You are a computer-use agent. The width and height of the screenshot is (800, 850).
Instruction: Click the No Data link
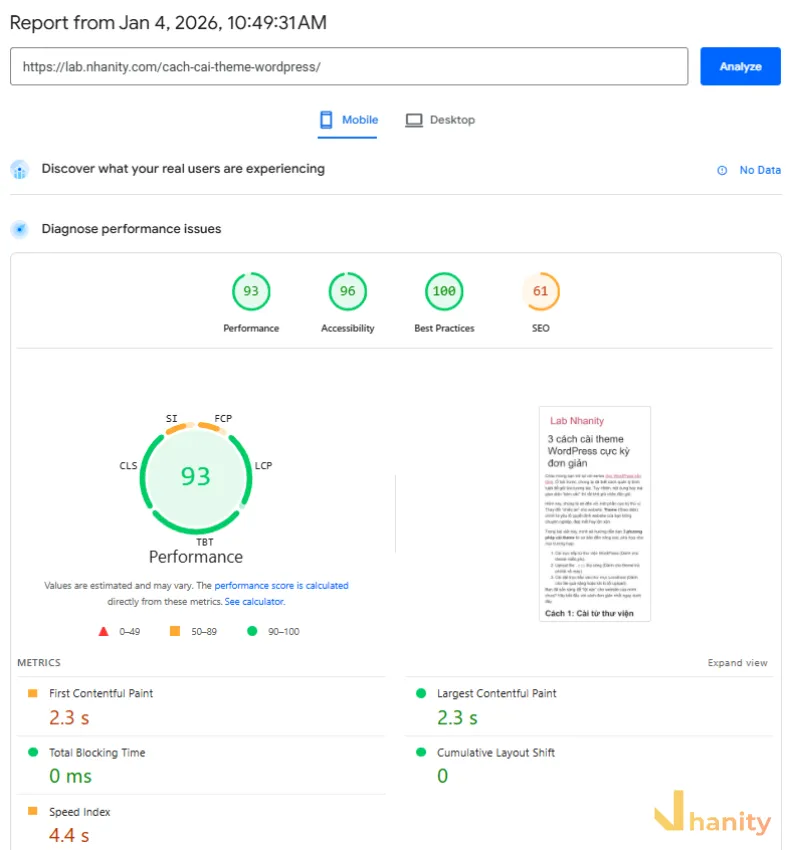[760, 170]
